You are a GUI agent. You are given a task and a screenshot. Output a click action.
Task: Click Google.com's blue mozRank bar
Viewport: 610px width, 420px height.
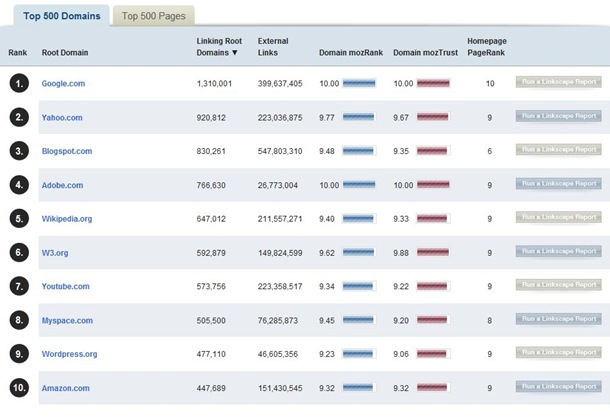coord(359,83)
